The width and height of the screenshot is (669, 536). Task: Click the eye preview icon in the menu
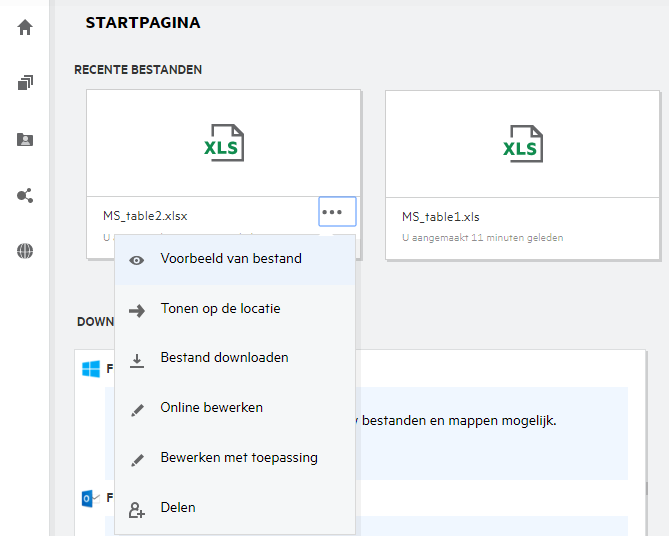pos(137,260)
